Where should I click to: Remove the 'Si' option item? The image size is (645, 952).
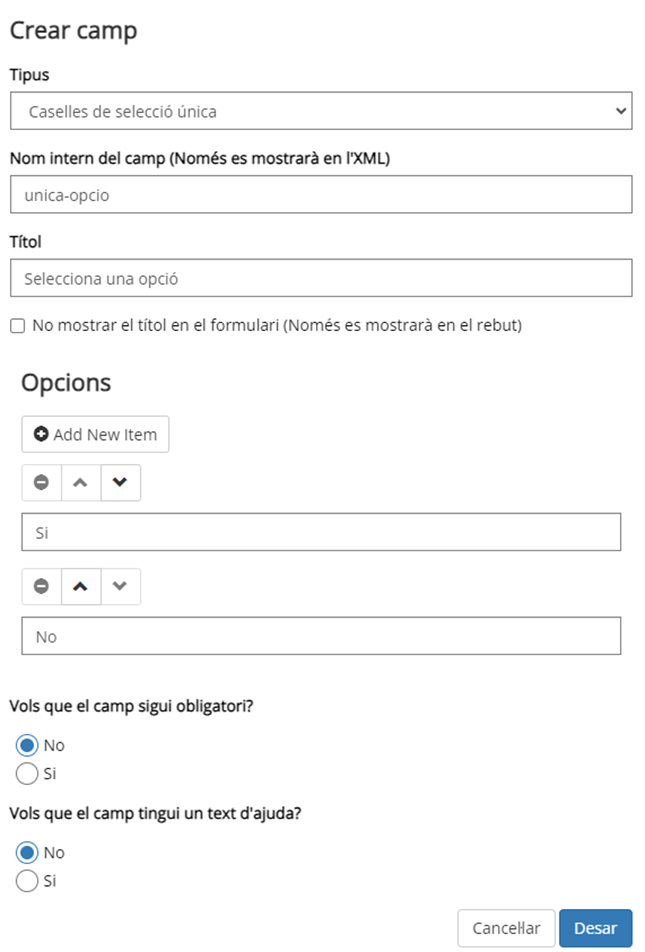pyautogui.click(x=42, y=482)
